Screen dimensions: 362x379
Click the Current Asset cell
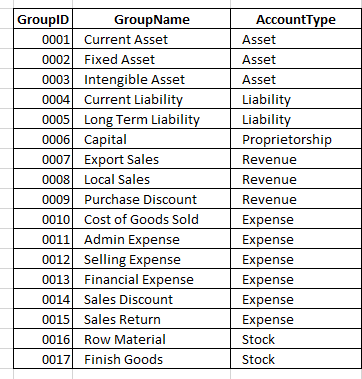(151, 39)
